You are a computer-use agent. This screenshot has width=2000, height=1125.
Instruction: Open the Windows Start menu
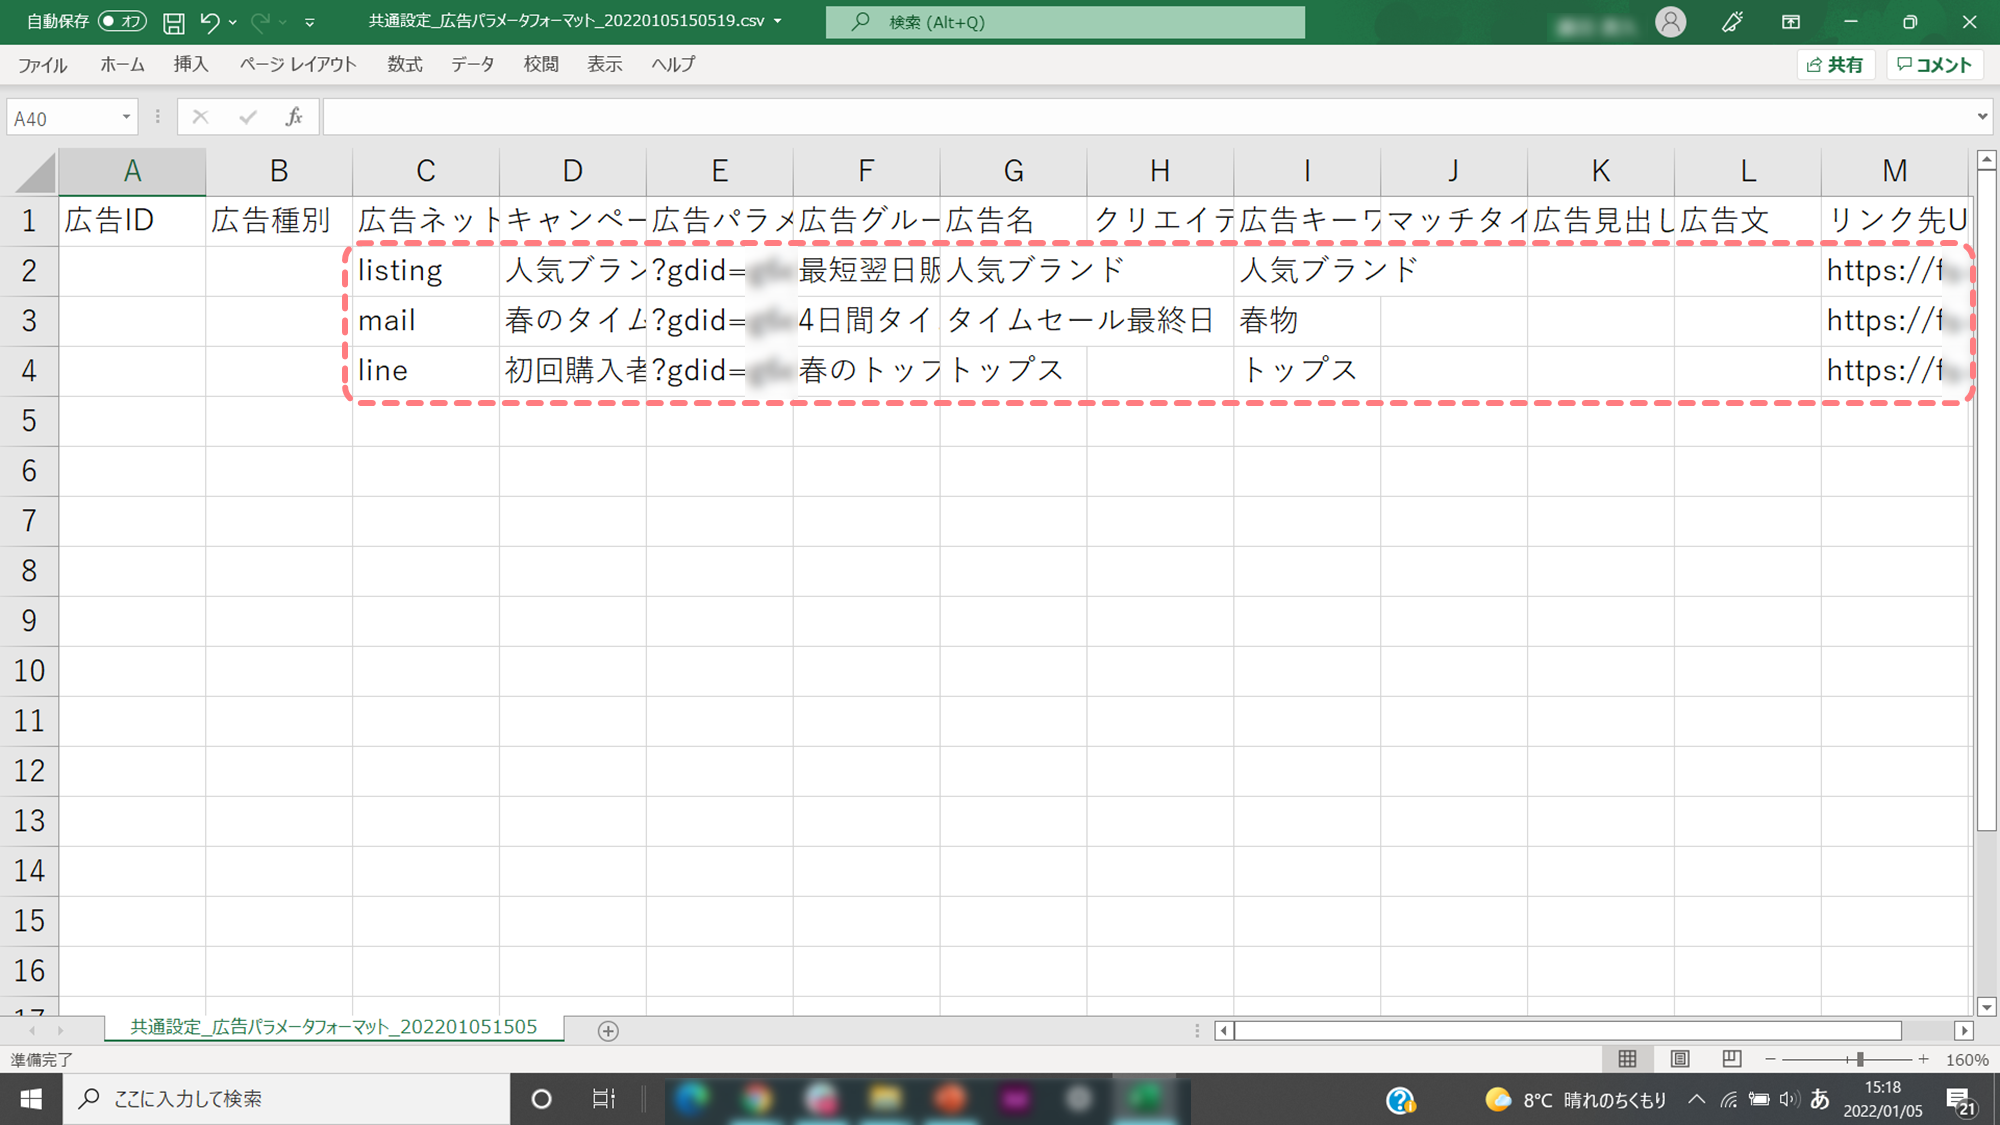31,1099
